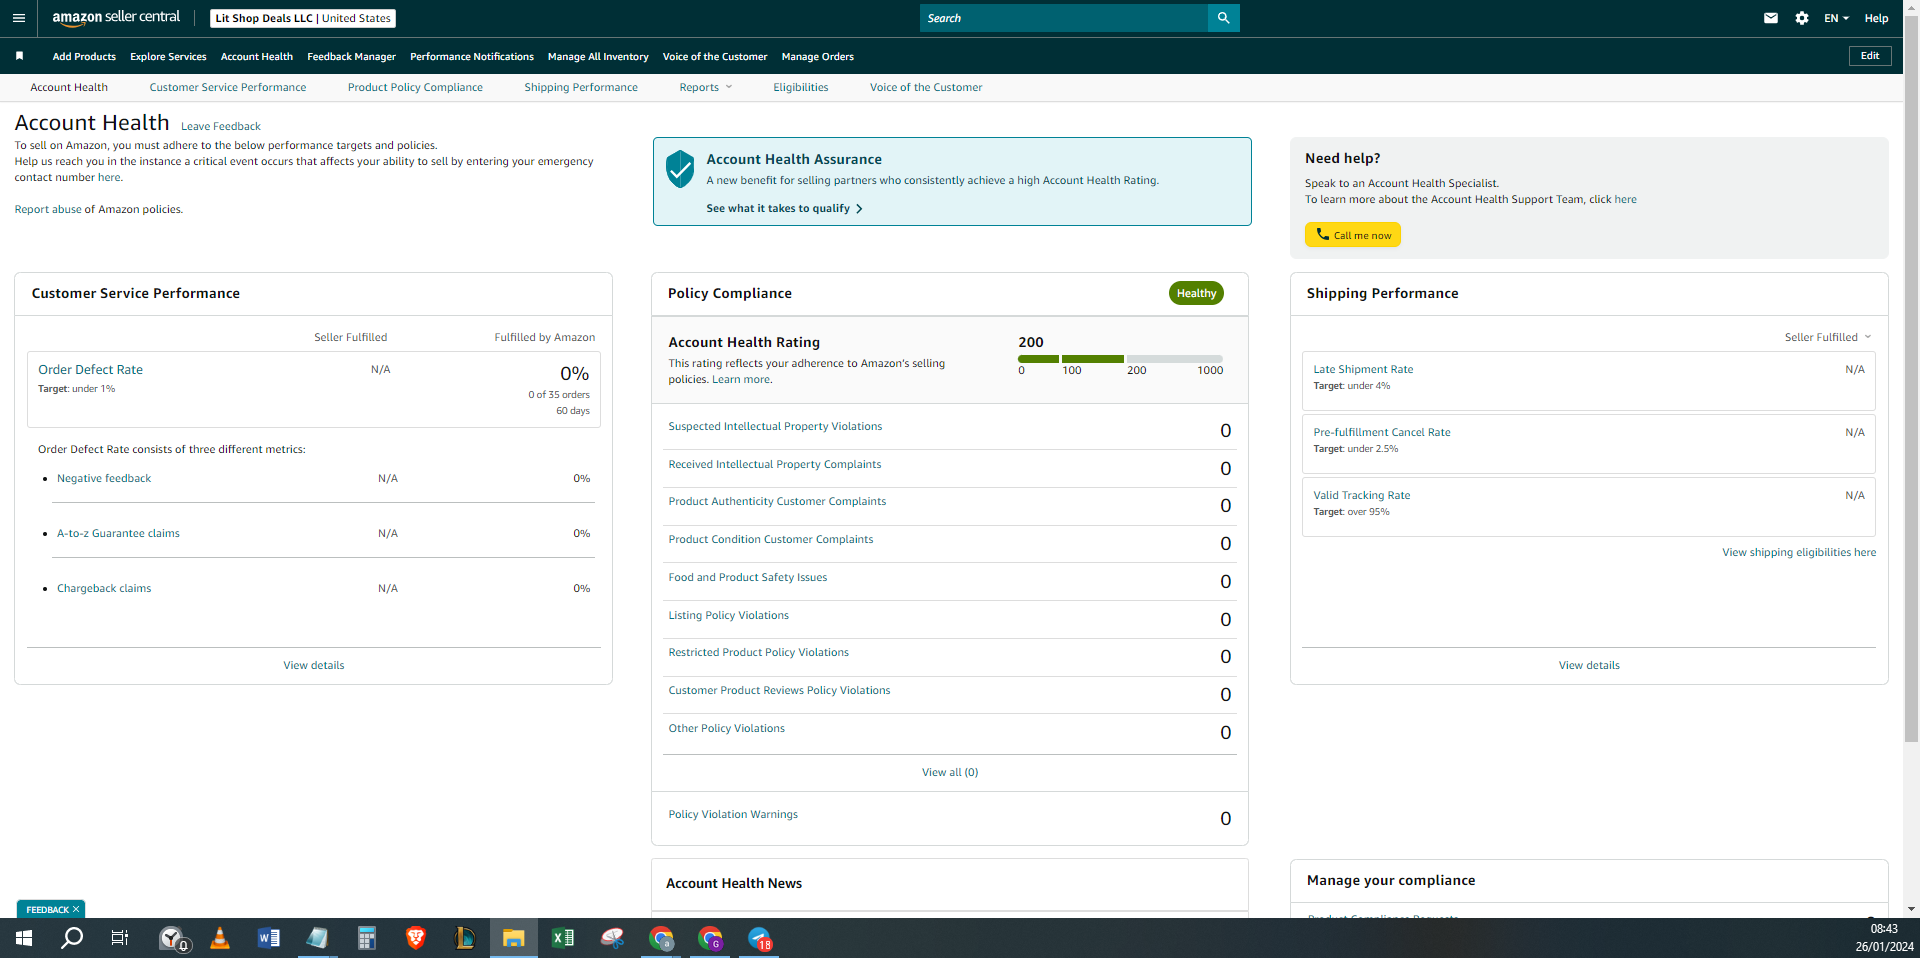The height and width of the screenshot is (958, 1920).
Task: Open the EN language dropdown
Action: [x=1836, y=18]
